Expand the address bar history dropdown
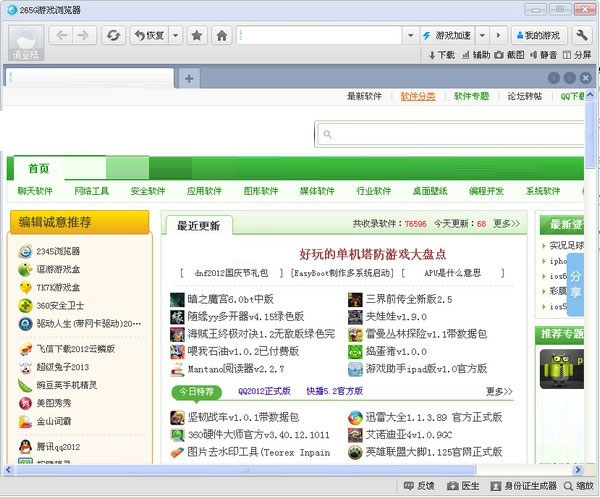Viewport: 600px width, 497px height. [x=411, y=36]
